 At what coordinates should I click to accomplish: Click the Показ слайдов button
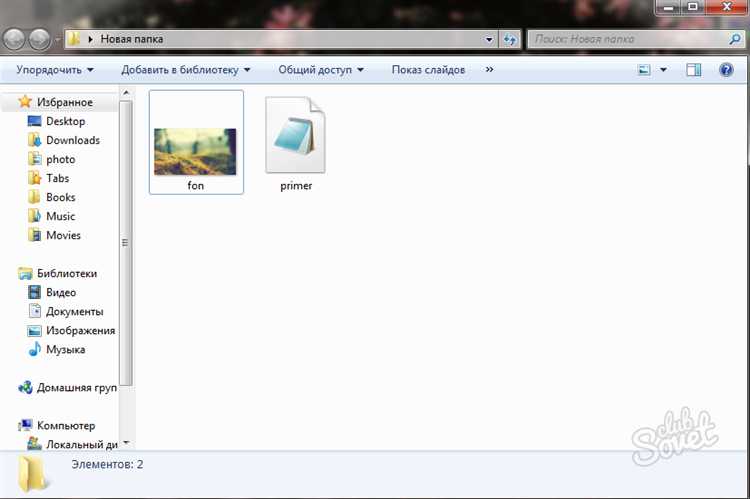pos(428,70)
